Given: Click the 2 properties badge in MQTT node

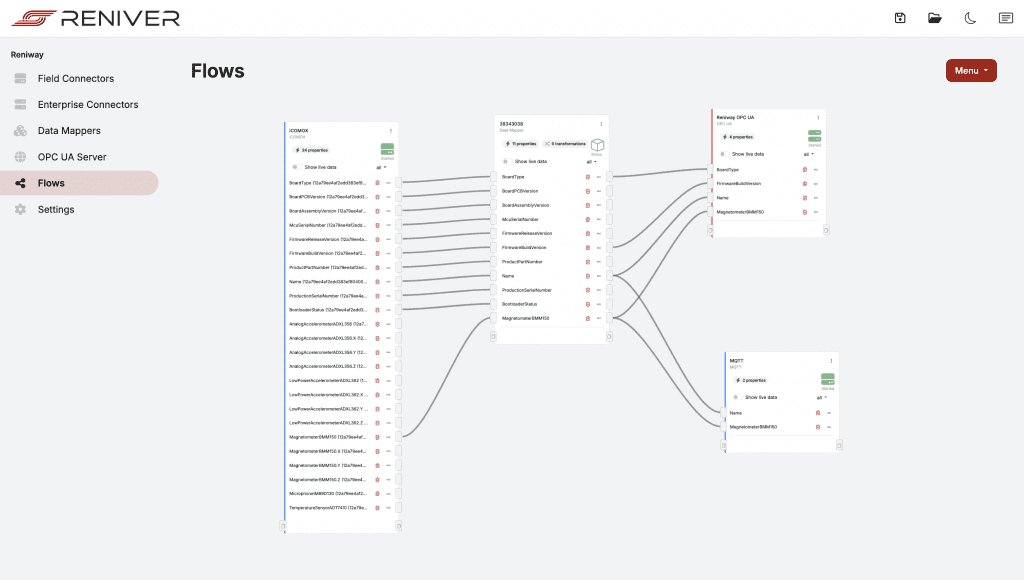Looking at the screenshot, I should pyautogui.click(x=751, y=380).
